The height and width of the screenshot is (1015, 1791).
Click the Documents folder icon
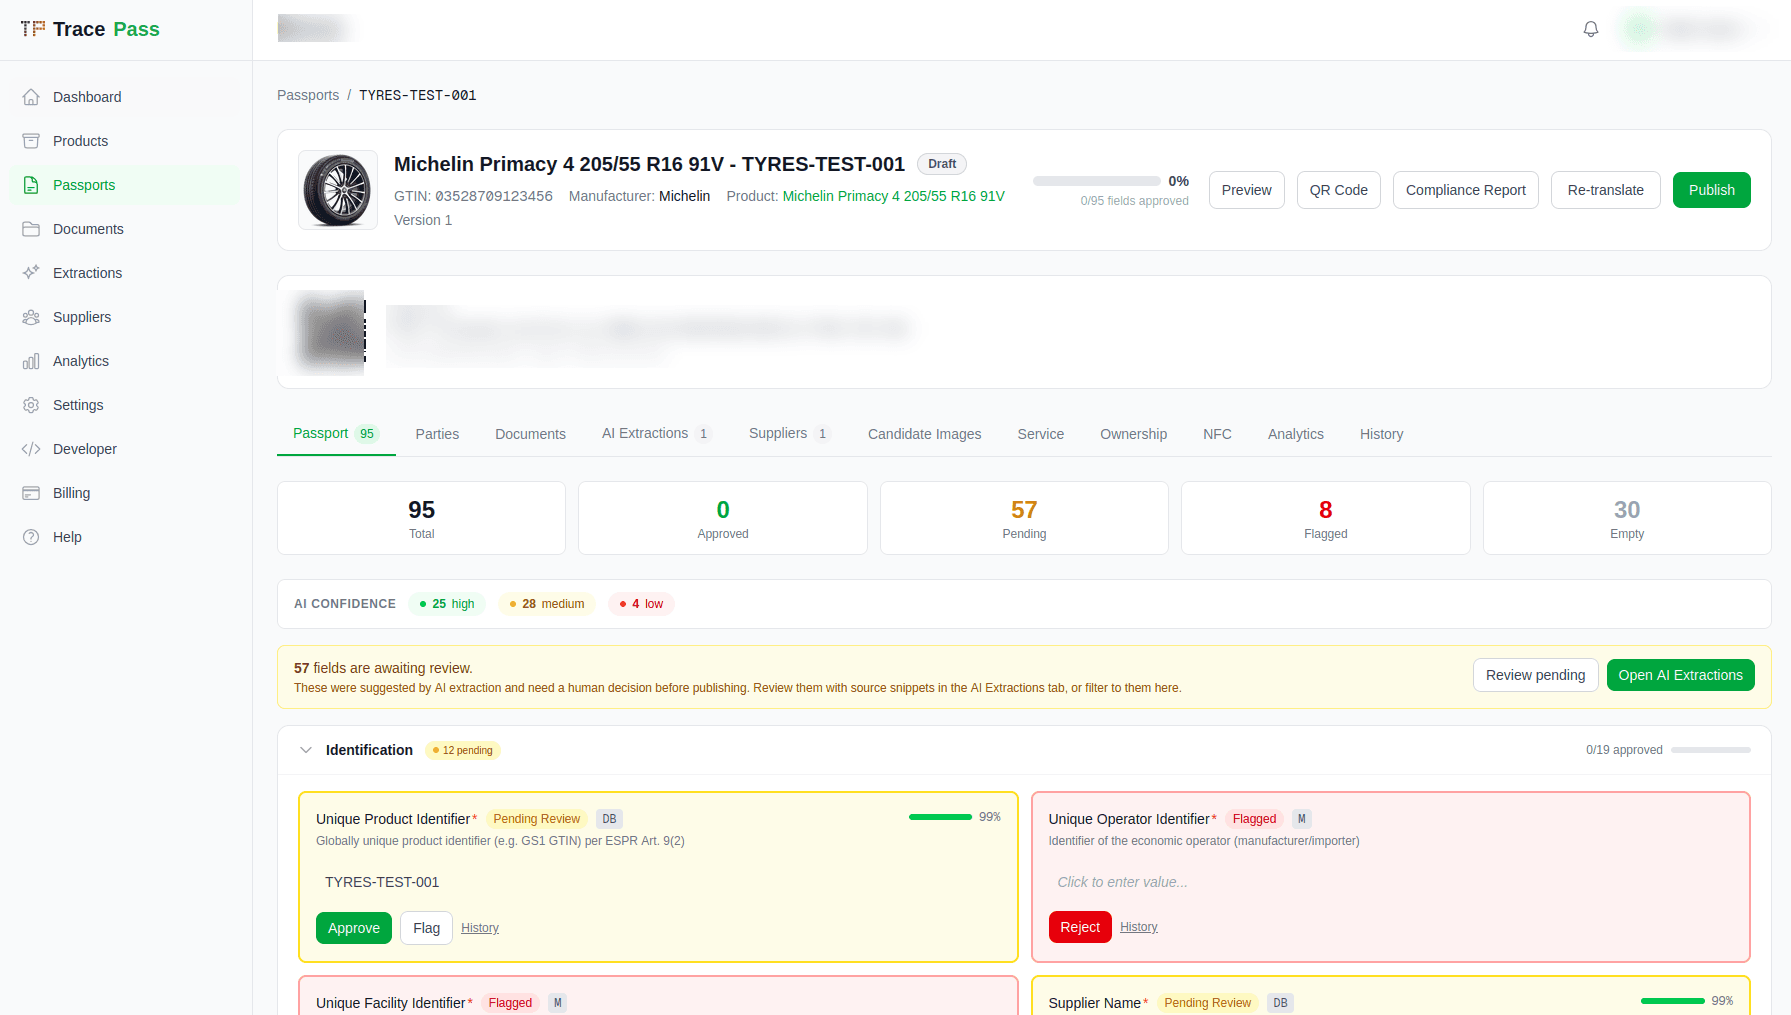pos(31,229)
